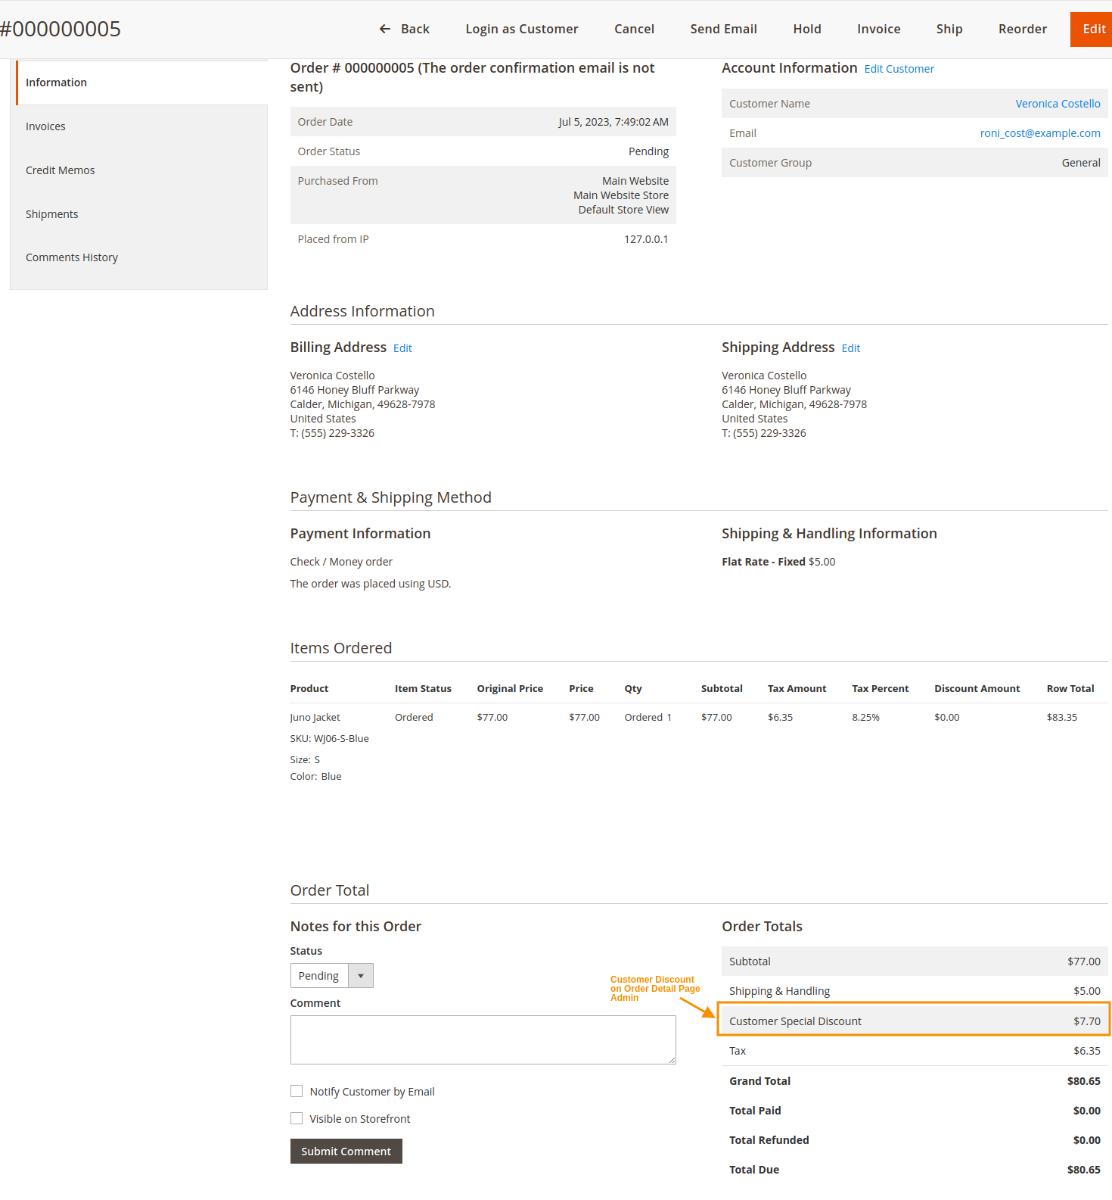The height and width of the screenshot is (1200, 1112).
Task: Open the Edit Customer link
Action: click(x=898, y=68)
